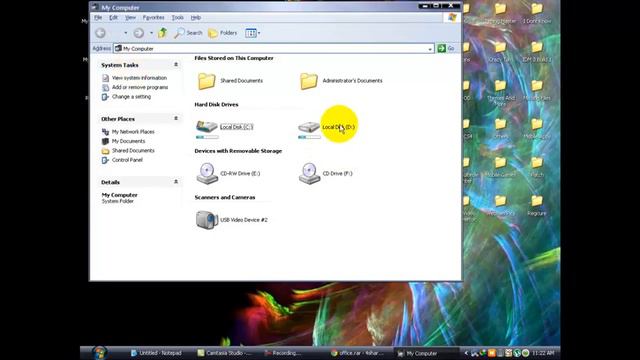640x360 pixels.
Task: Switch to Untitled - Notepad taskbar button
Action: (156, 353)
